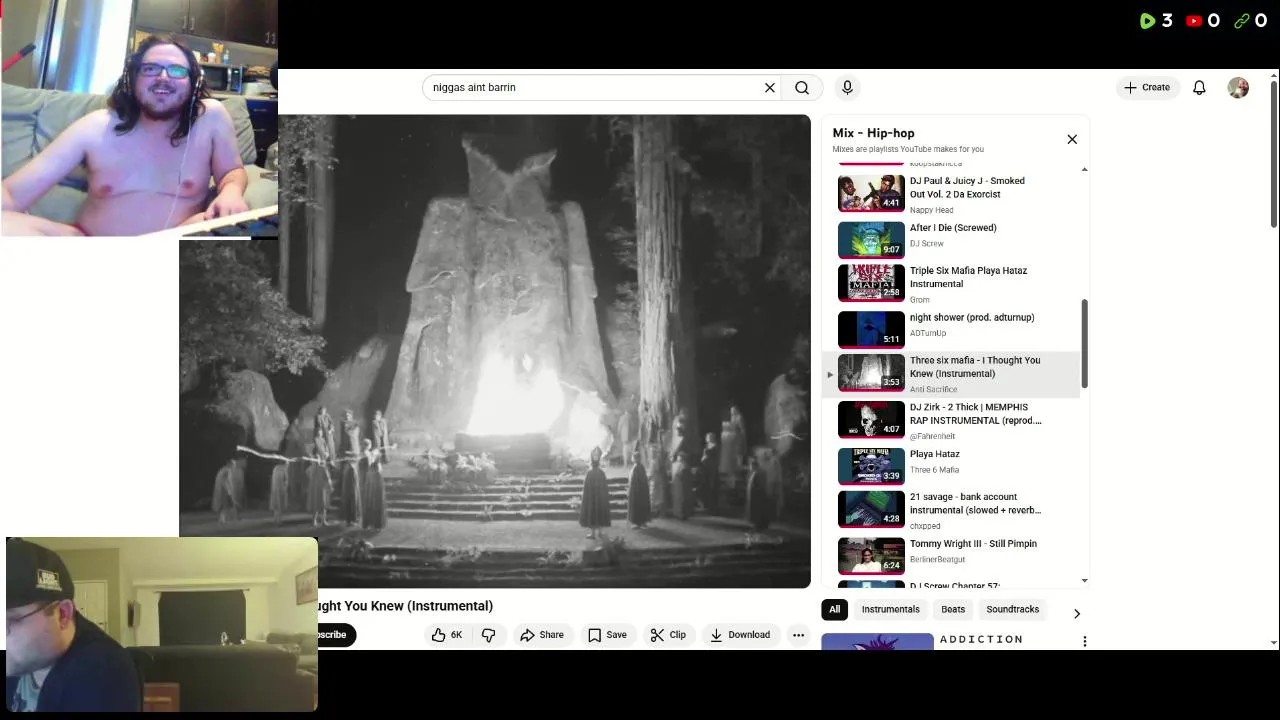Select the Beats filter chip
This screenshot has width=1280, height=720.
click(953, 609)
